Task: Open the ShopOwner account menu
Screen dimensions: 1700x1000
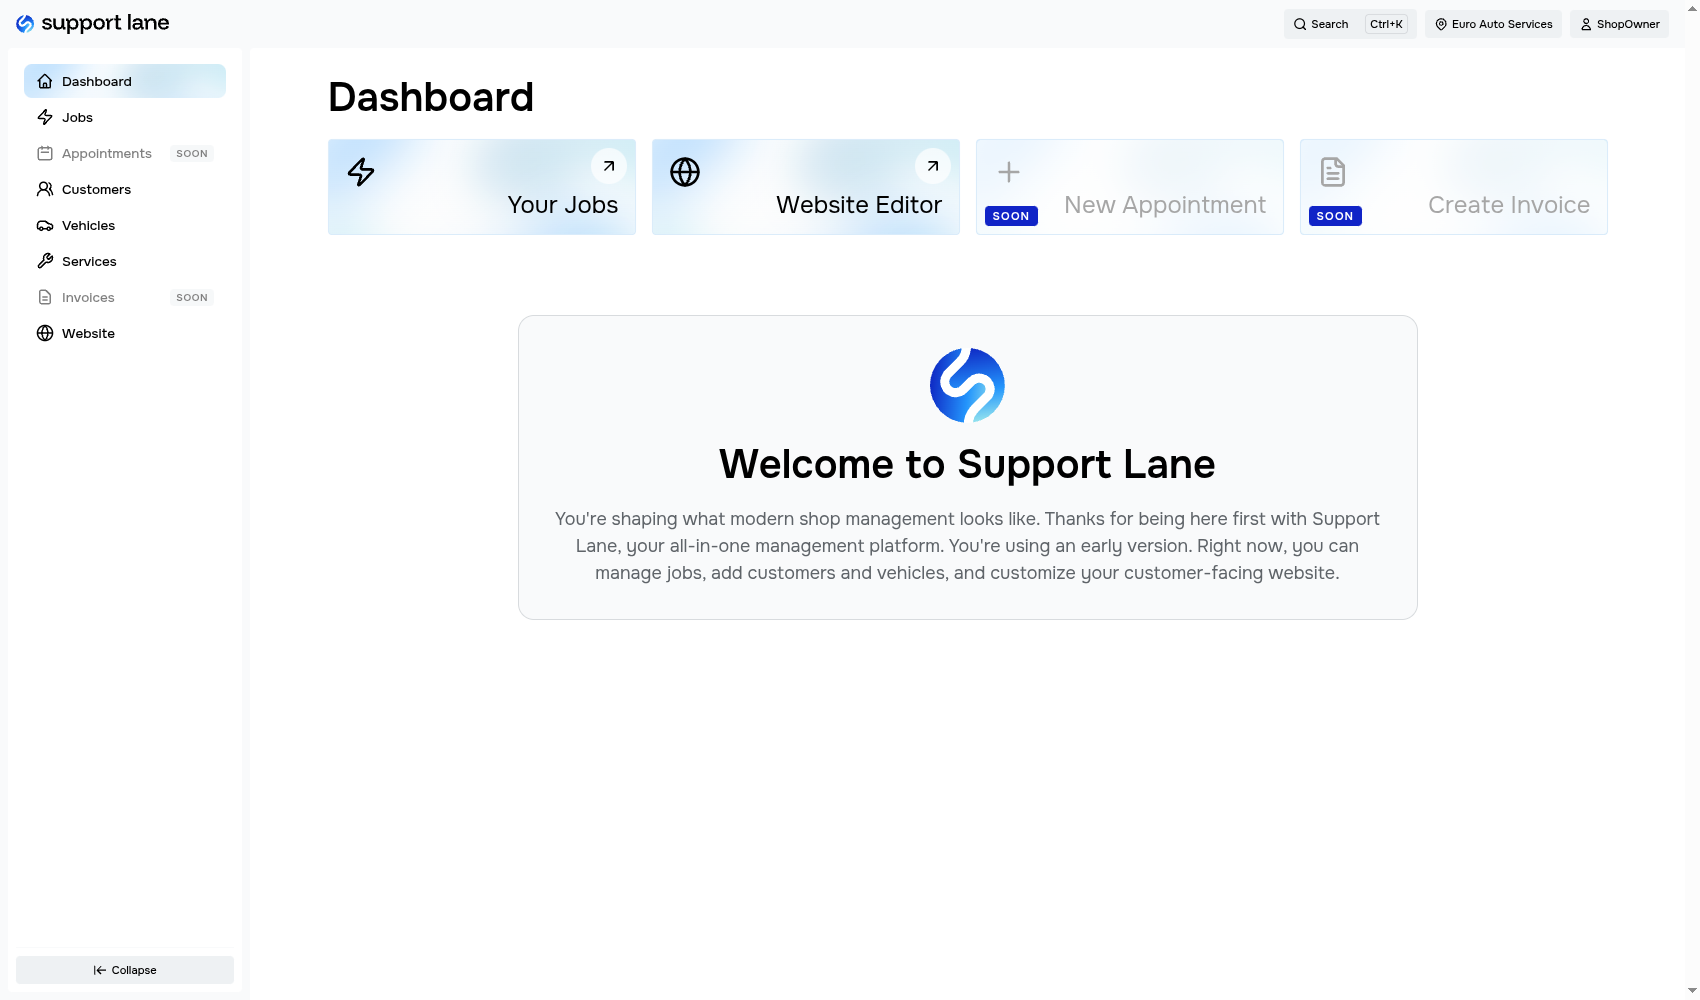Action: point(1618,24)
